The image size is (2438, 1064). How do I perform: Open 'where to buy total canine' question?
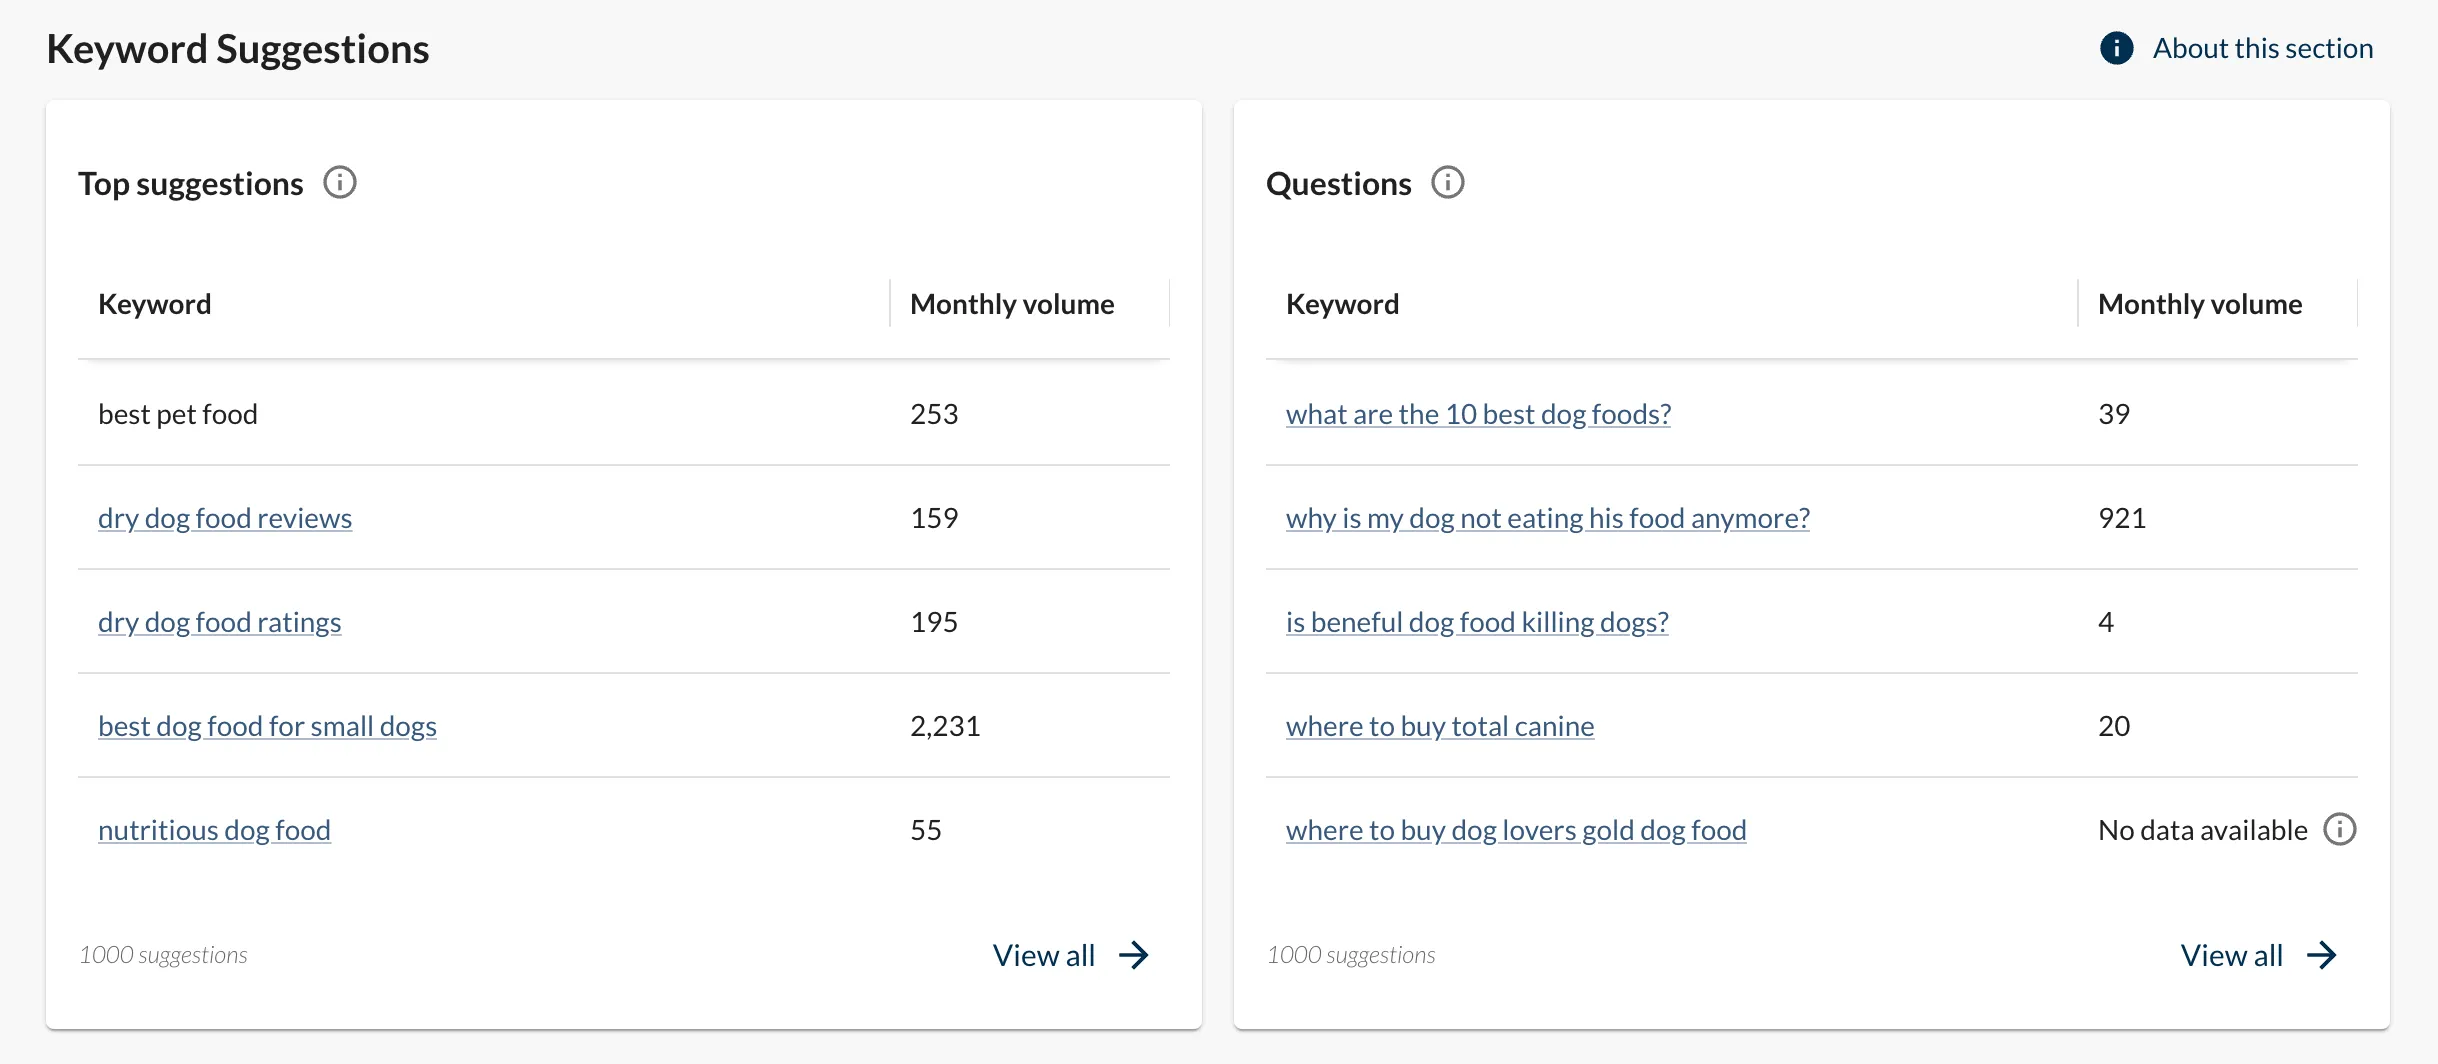coord(1440,726)
